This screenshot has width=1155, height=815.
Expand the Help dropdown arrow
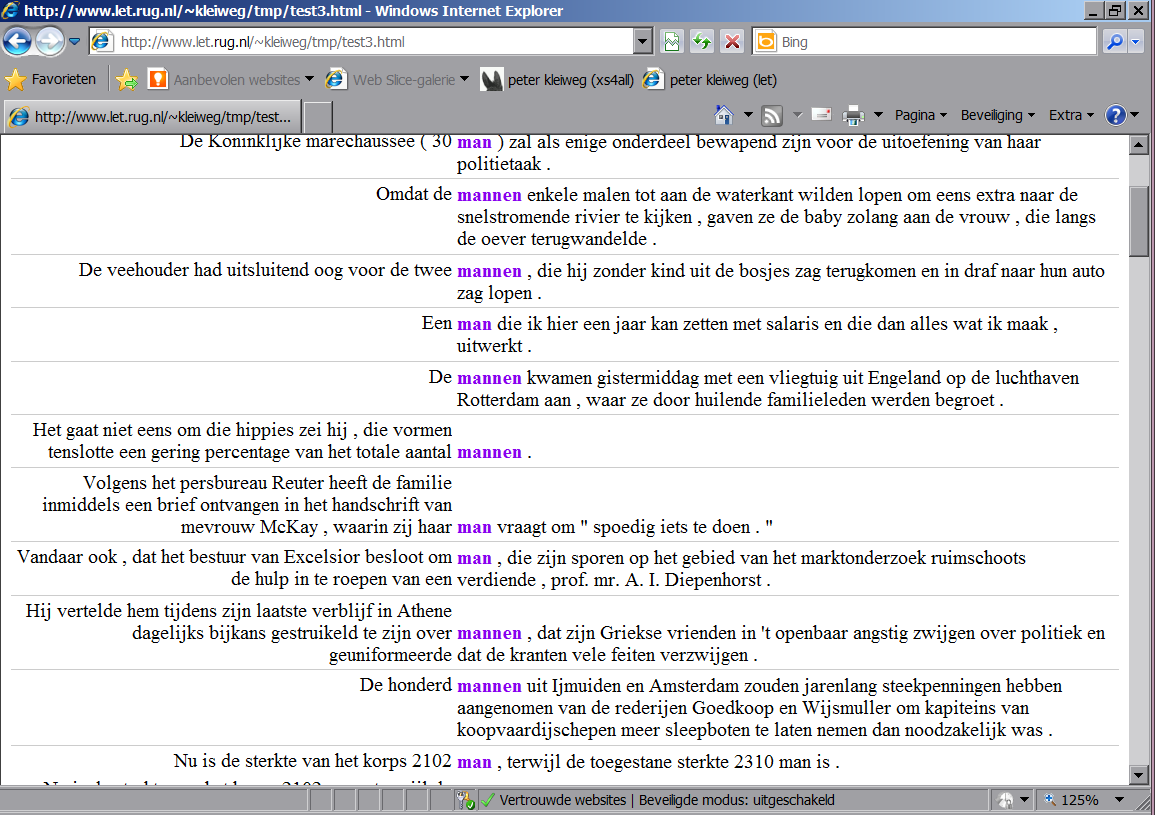tap(1135, 115)
